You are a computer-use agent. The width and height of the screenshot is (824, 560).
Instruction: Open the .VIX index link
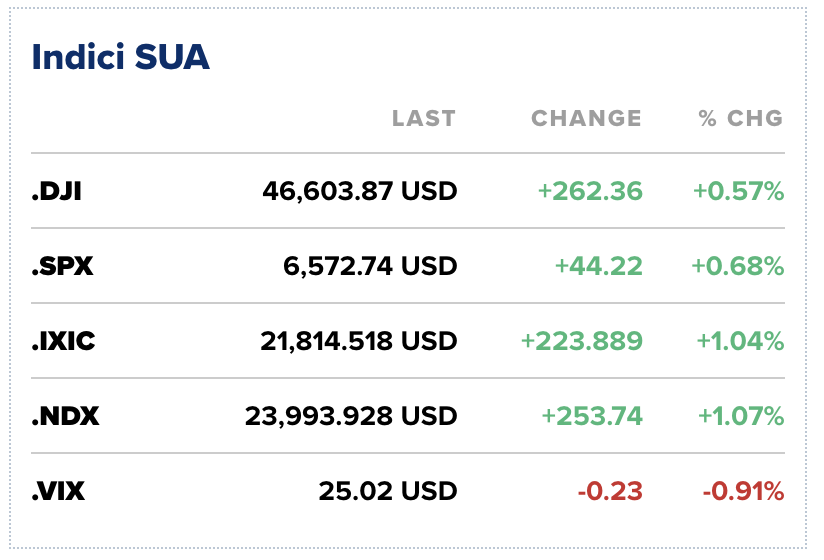[x=57, y=491]
